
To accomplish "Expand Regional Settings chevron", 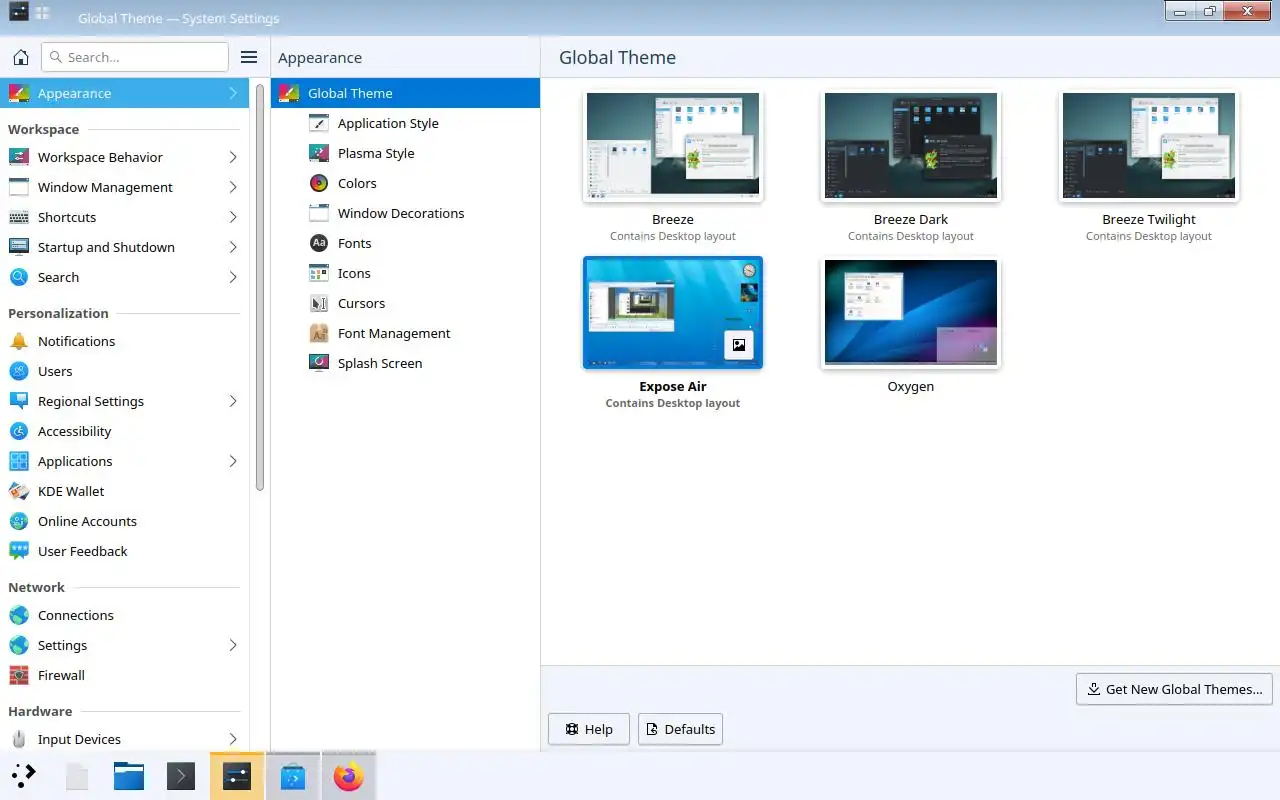I will [x=233, y=401].
